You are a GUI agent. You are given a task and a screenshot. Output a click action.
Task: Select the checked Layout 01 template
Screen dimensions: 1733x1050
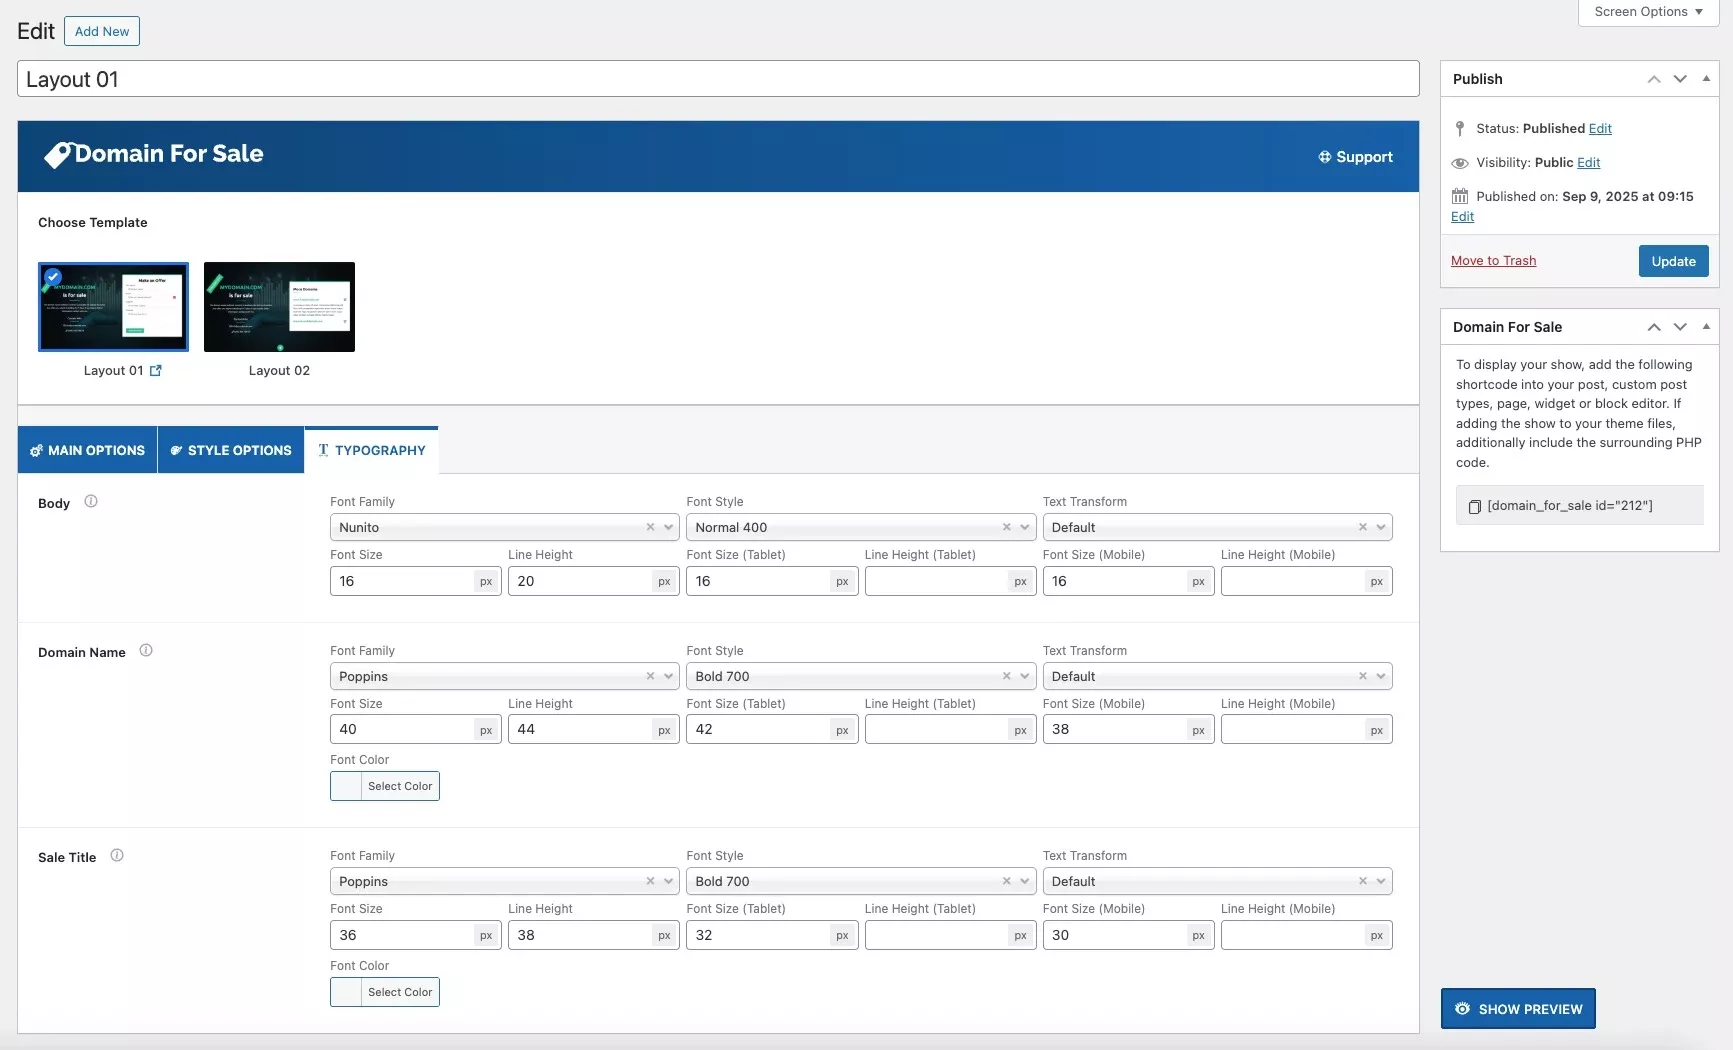point(113,307)
